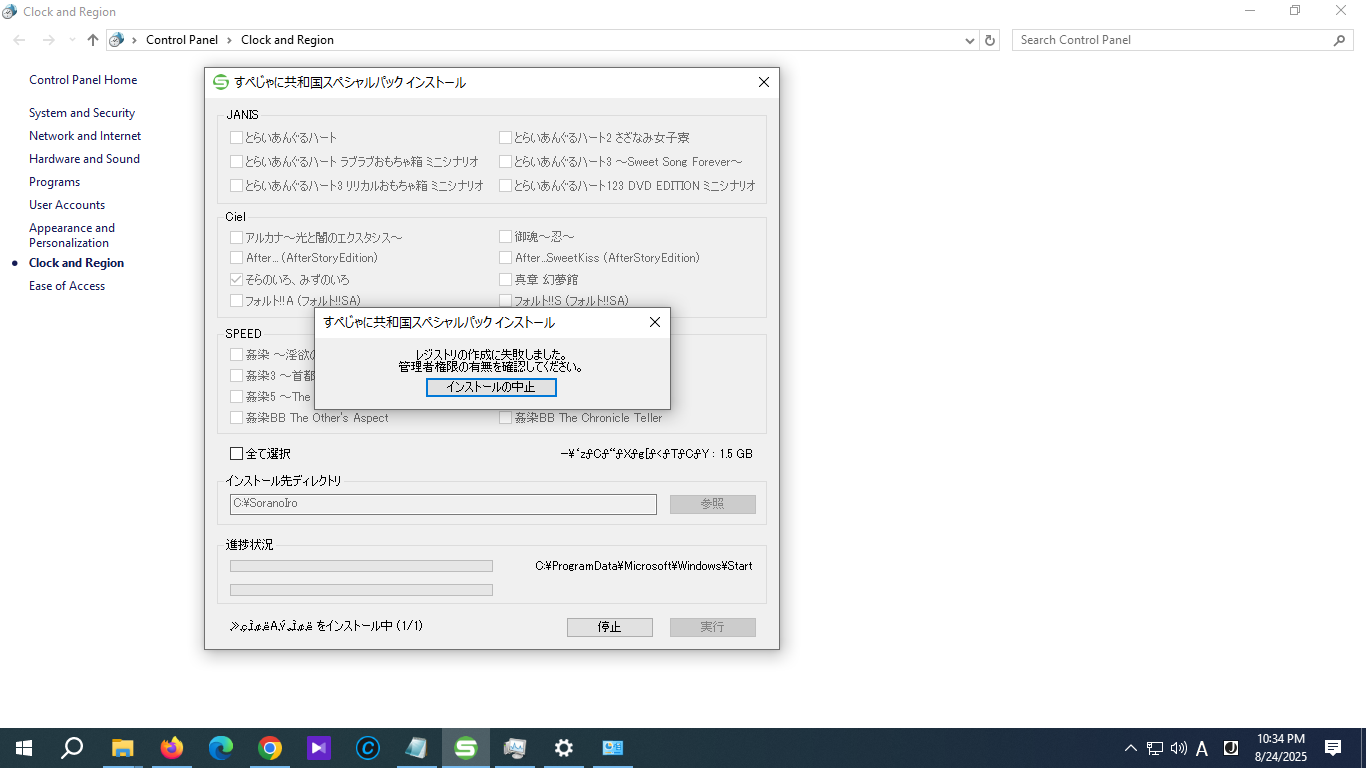Open the Windows Start menu
1366x768 pixels.
coord(24,748)
